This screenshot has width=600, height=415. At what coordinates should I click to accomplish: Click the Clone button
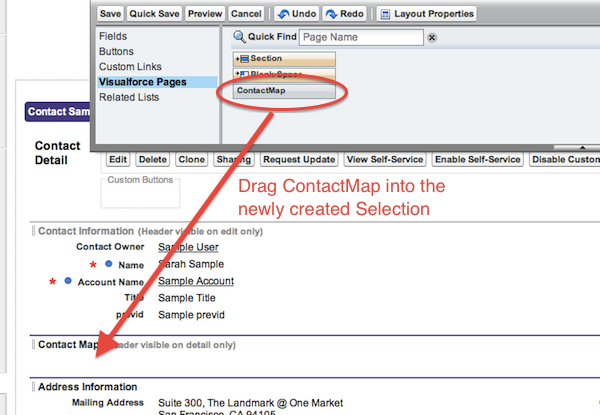tap(191, 159)
